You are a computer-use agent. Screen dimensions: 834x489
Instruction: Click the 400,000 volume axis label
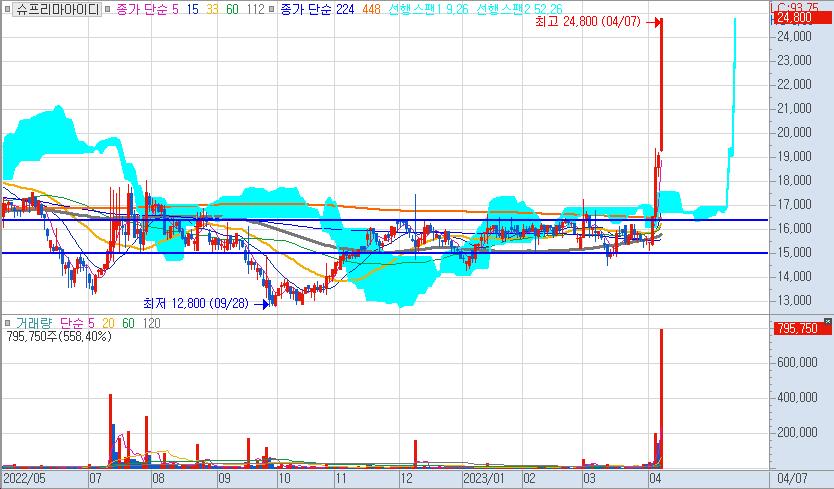tap(797, 397)
